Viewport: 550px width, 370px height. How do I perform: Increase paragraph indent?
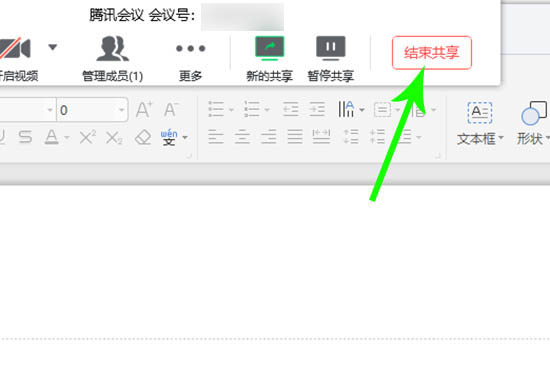(x=317, y=109)
